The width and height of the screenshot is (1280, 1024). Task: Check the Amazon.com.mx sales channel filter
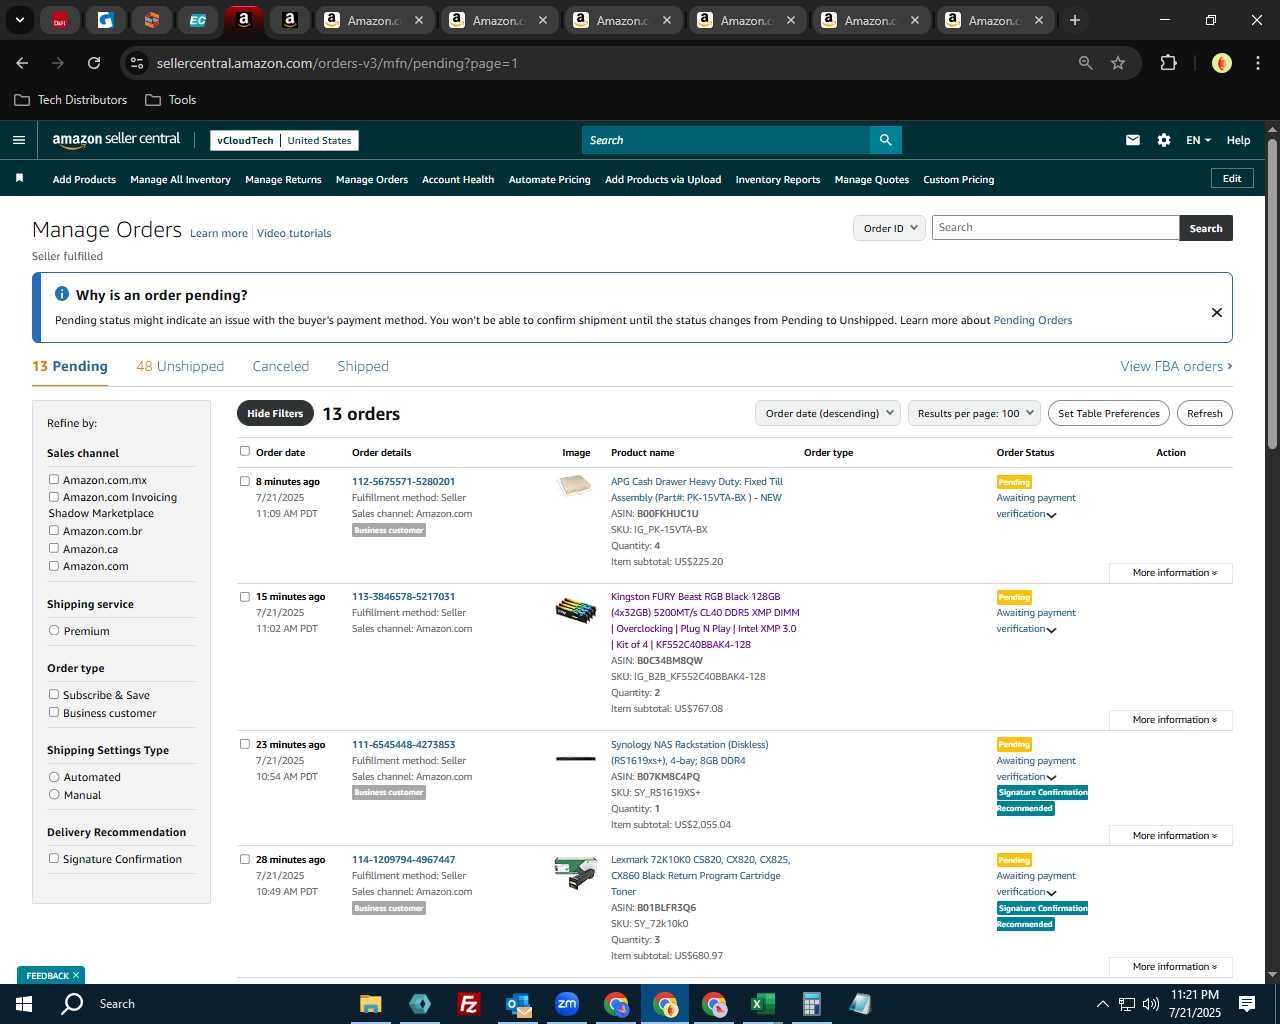(x=54, y=479)
